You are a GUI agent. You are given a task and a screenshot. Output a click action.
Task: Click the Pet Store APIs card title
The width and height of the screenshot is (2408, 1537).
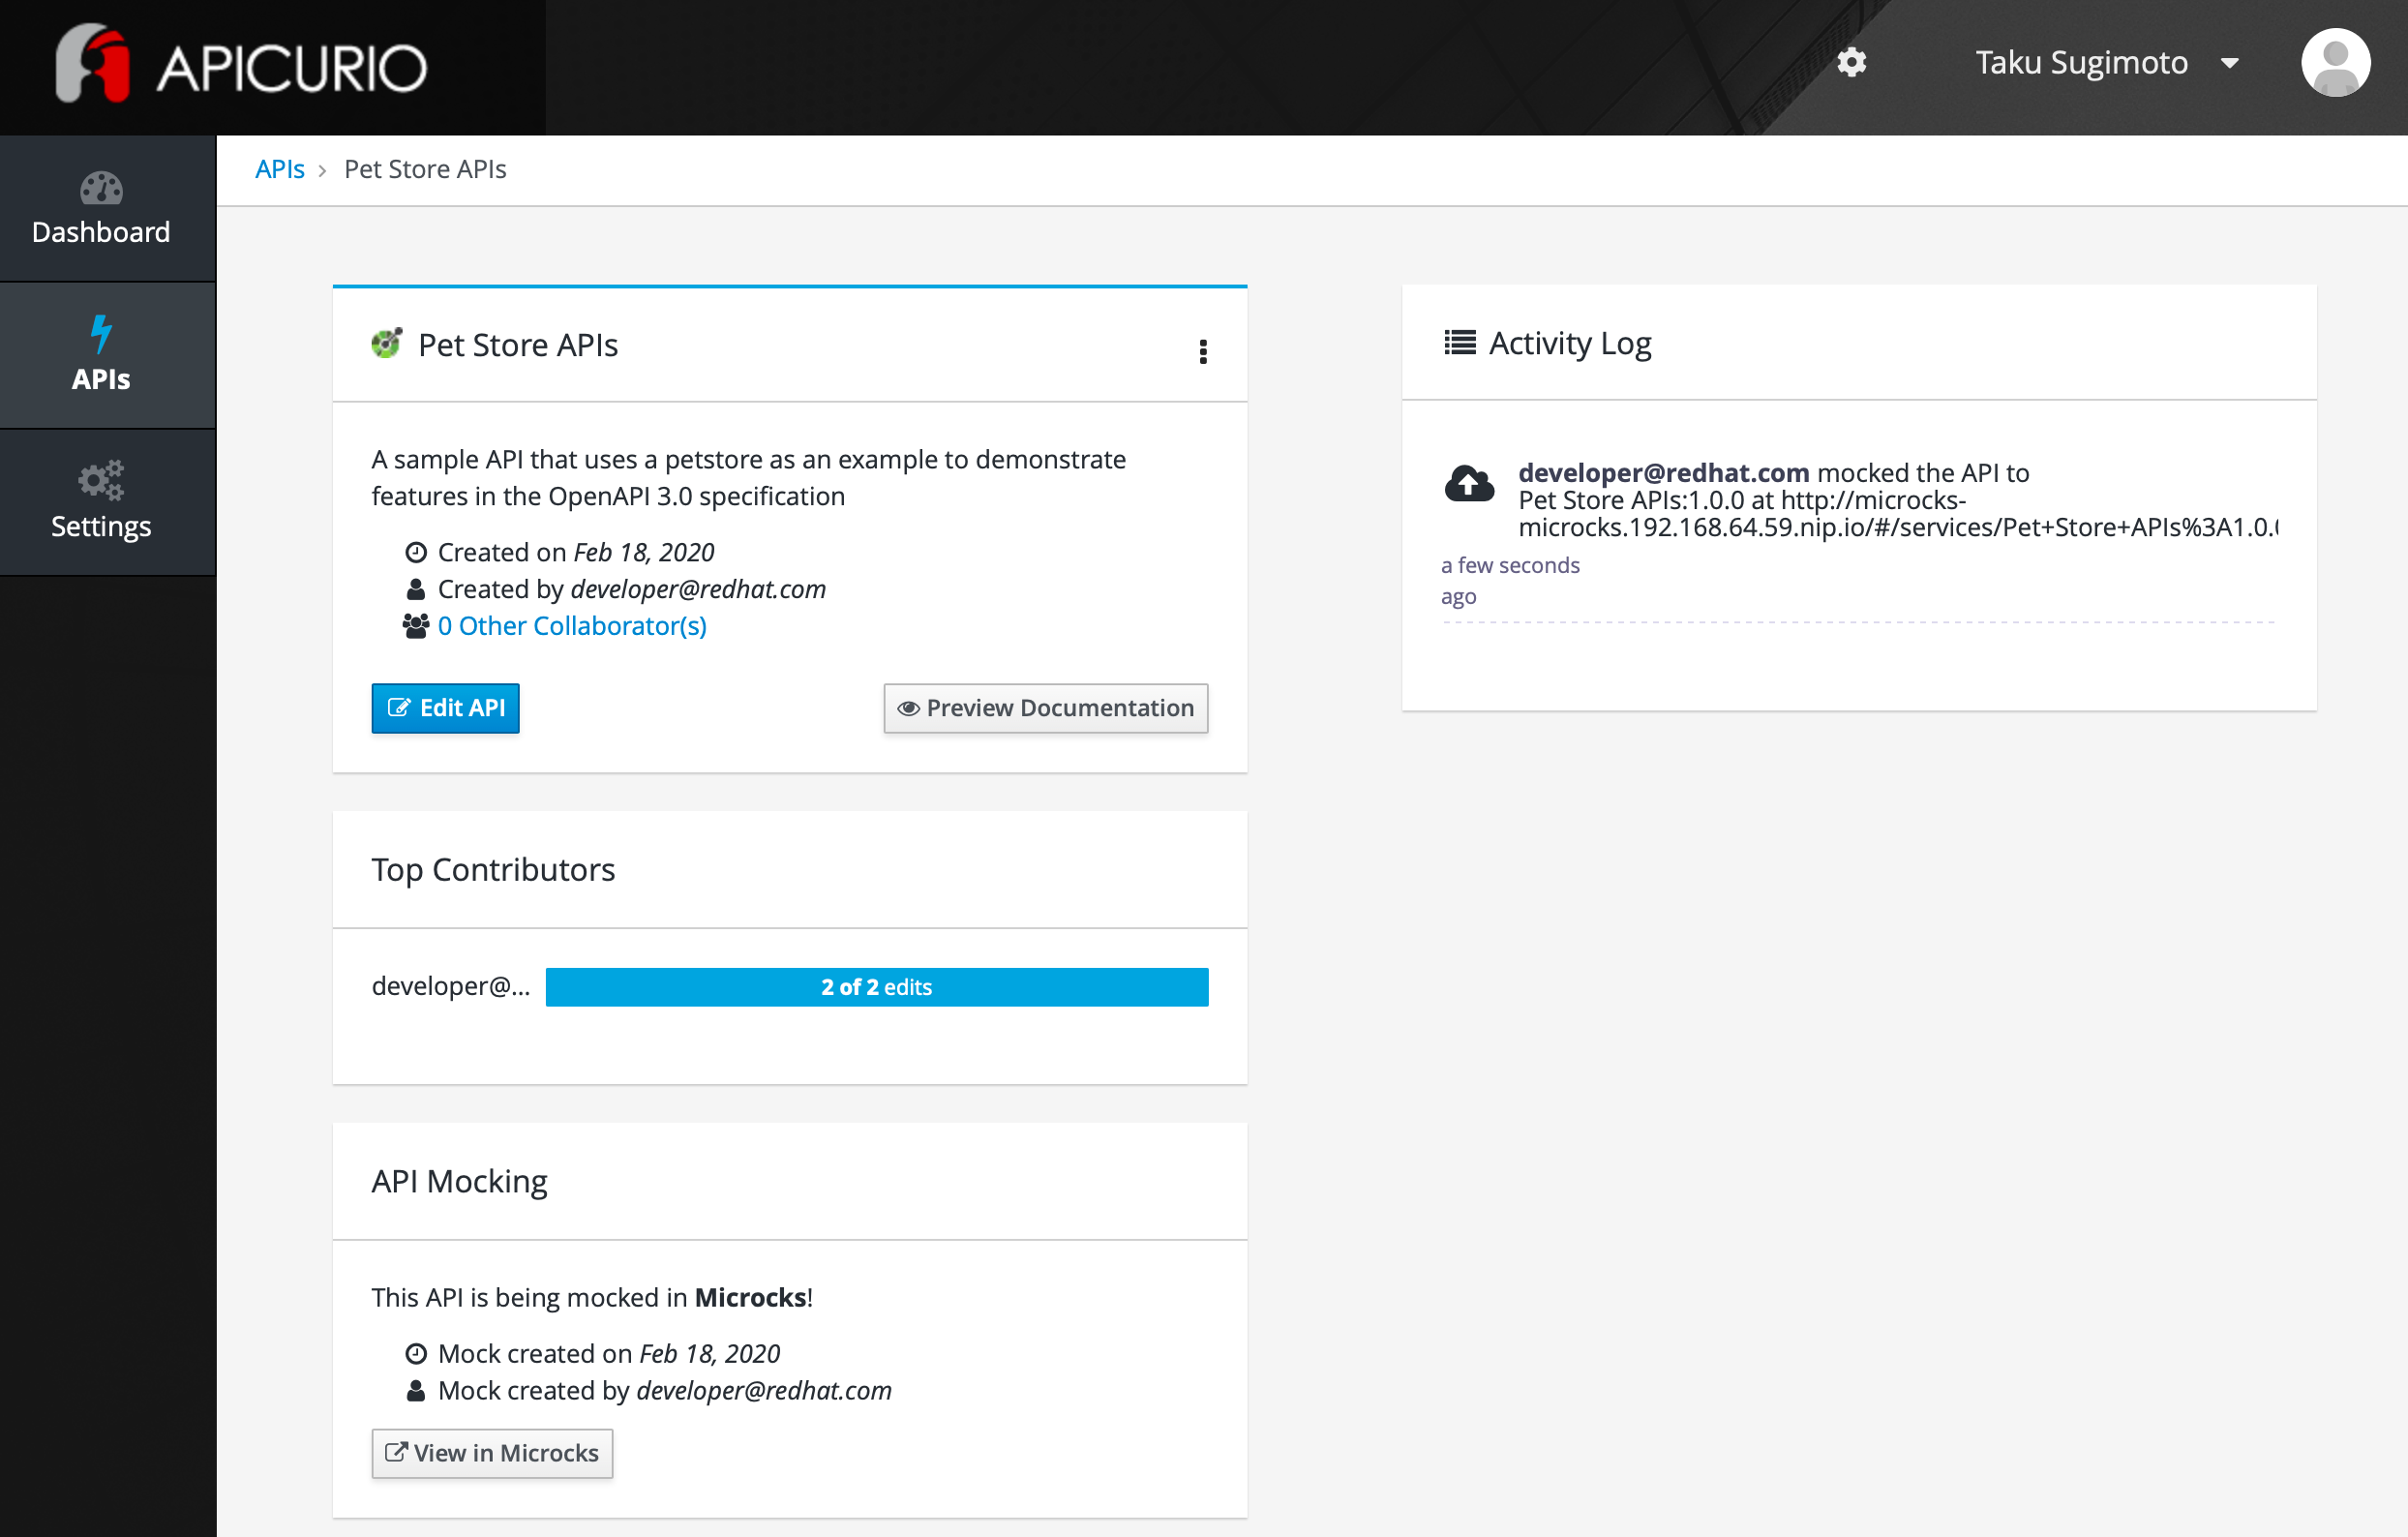(x=518, y=345)
